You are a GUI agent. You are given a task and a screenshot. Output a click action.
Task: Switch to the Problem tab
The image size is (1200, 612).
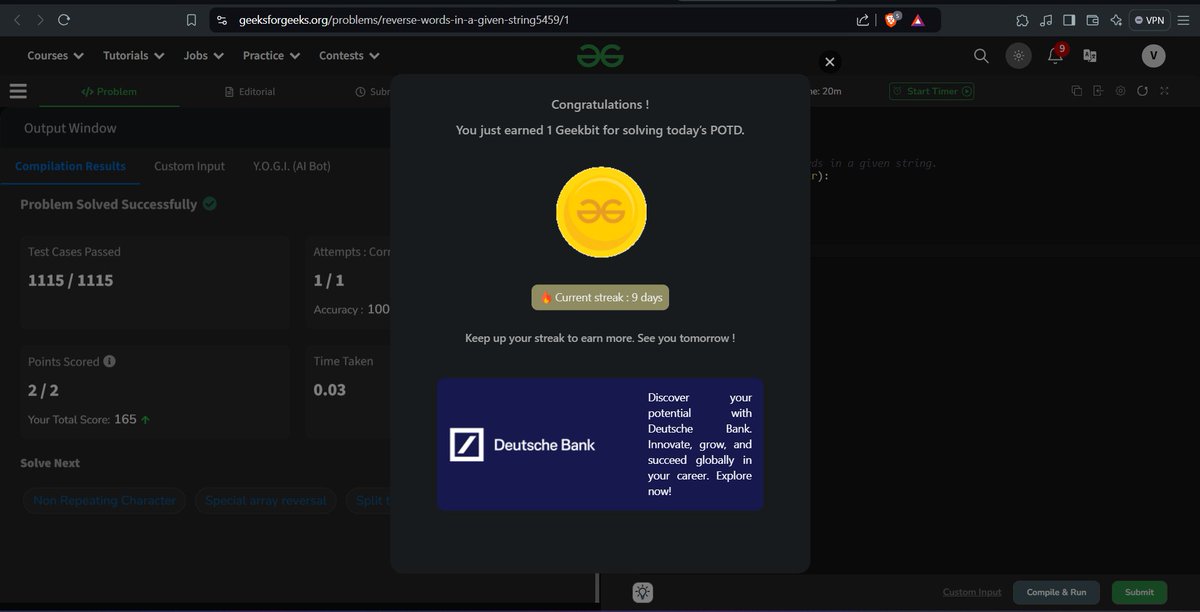pyautogui.click(x=109, y=91)
